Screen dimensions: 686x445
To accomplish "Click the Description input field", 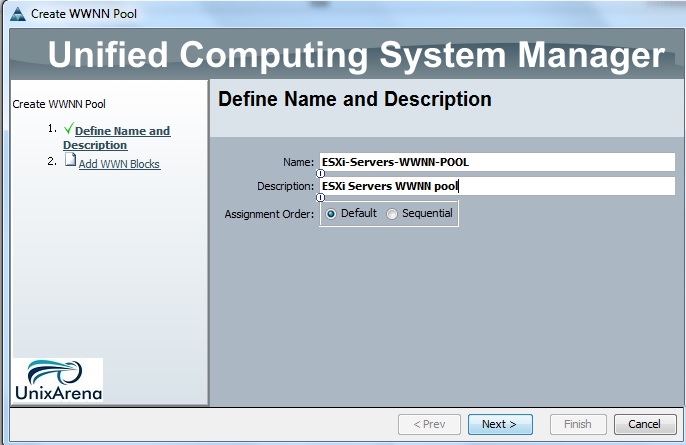I will [497, 186].
